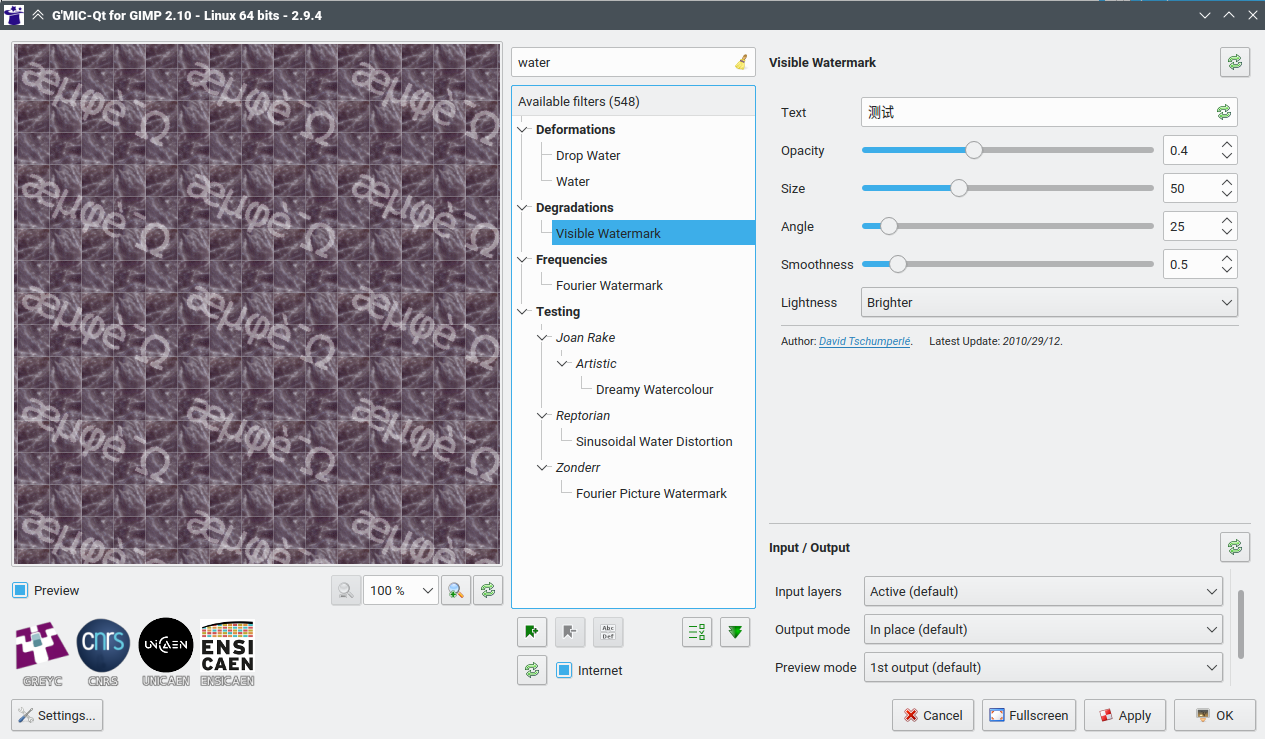Image resolution: width=1265 pixels, height=739 pixels.
Task: Collapse the Joan Rake folder
Action: point(542,338)
